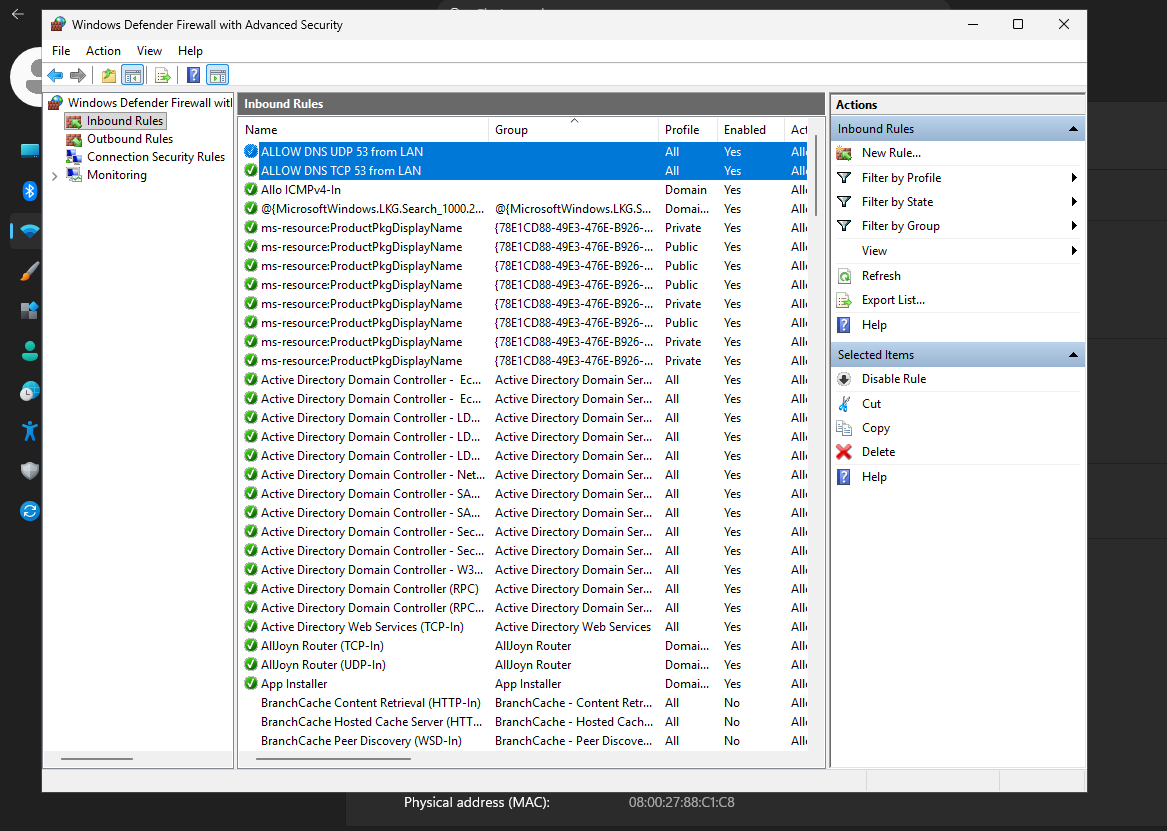Click the Up One Level folder icon
Image resolution: width=1167 pixels, height=831 pixels.
pos(108,75)
